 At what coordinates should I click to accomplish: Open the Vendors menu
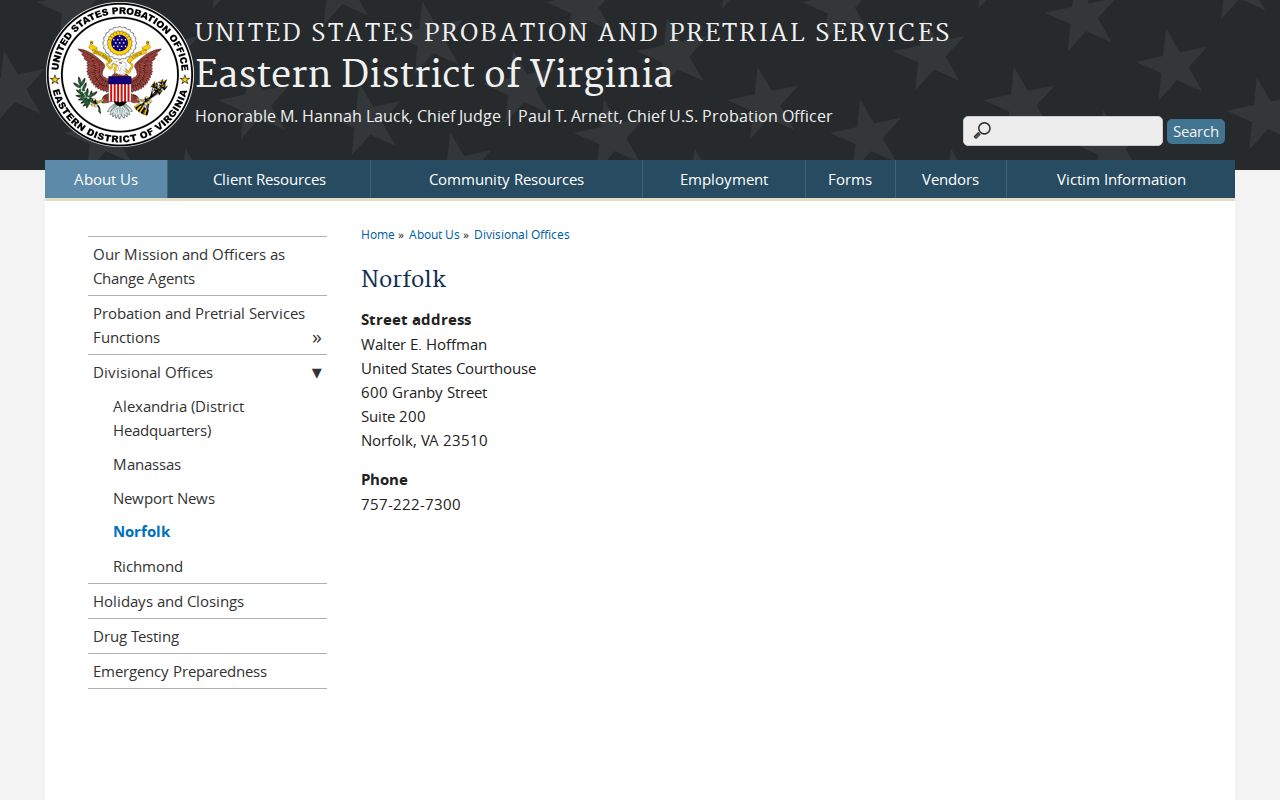pos(950,180)
